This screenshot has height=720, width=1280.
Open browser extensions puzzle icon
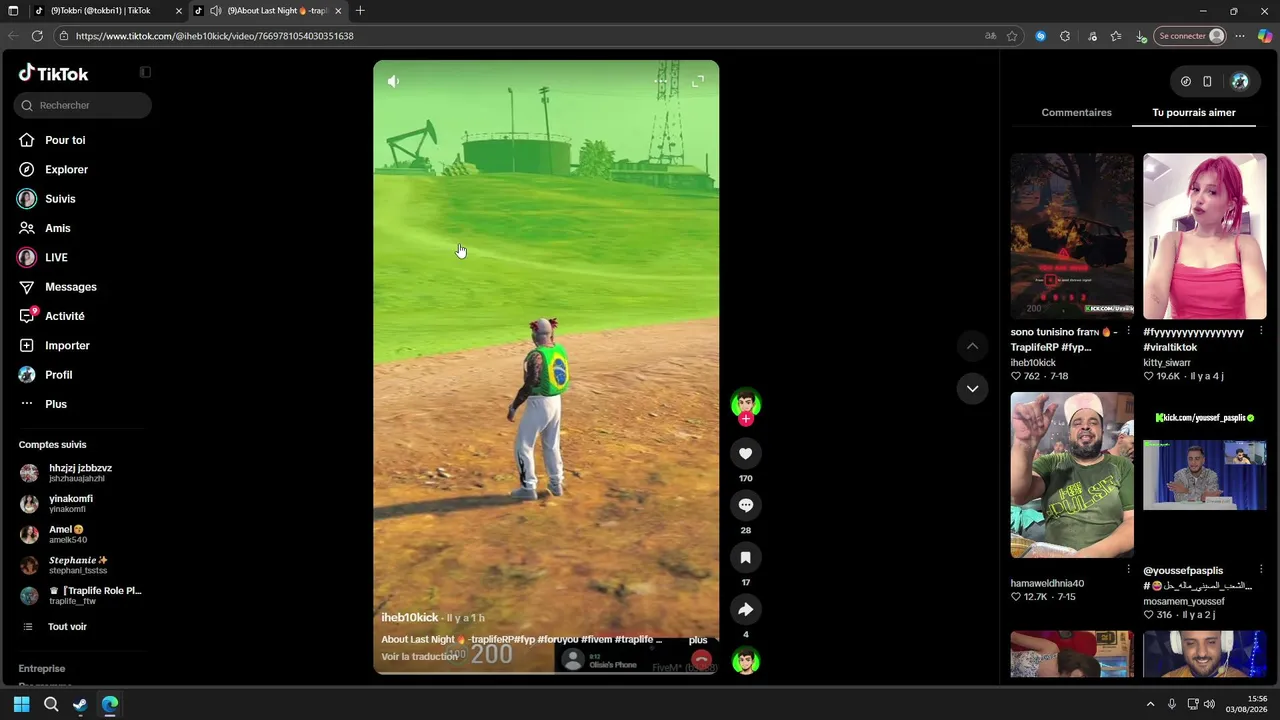coord(1065,36)
